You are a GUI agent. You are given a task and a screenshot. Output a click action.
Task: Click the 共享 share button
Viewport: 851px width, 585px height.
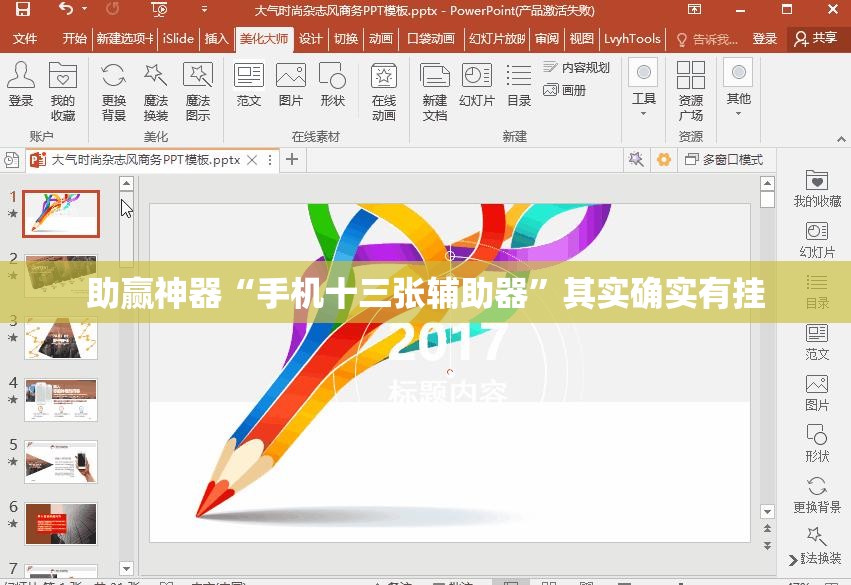(x=815, y=39)
